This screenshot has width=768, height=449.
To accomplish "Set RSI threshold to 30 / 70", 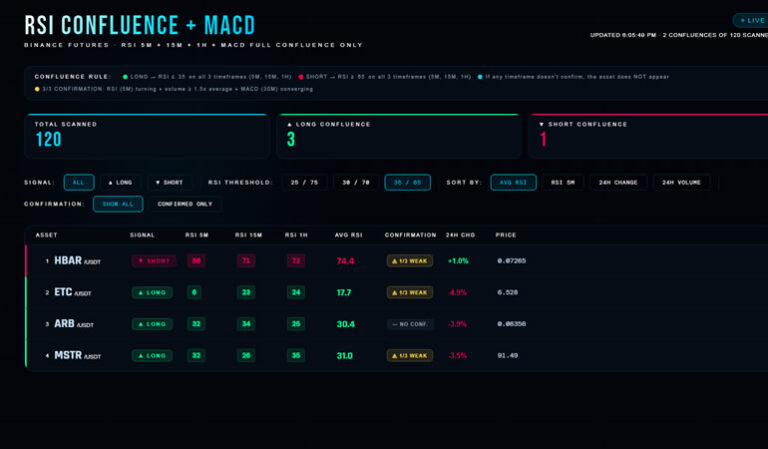I will [x=356, y=183].
